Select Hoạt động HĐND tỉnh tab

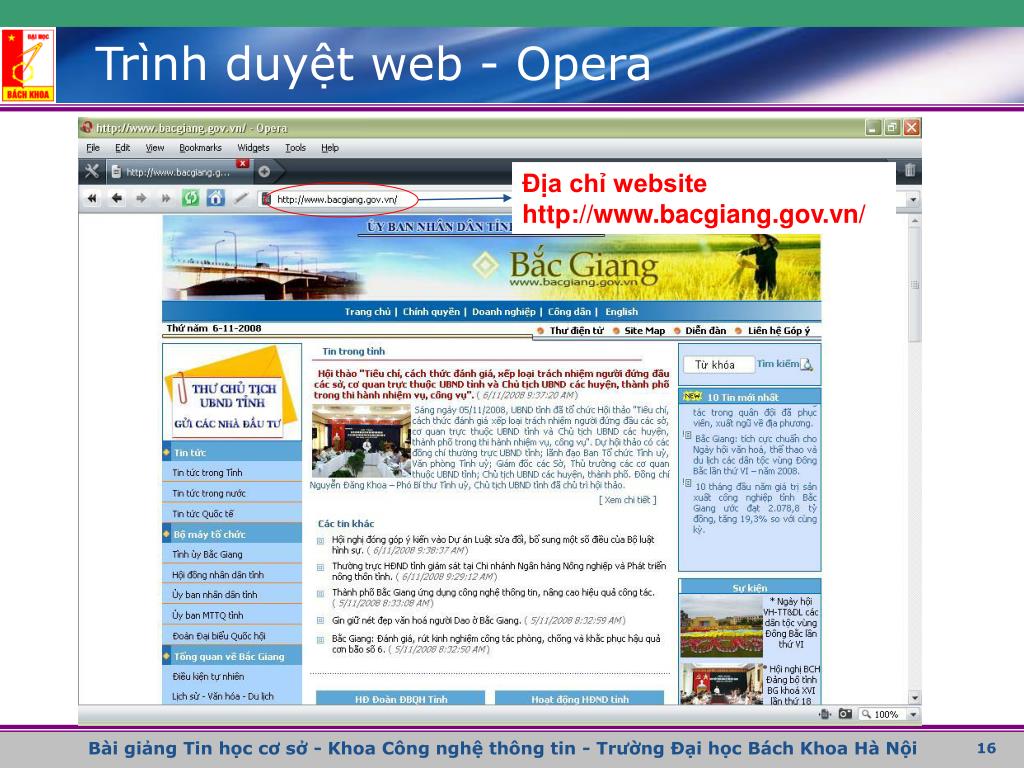coord(580,698)
